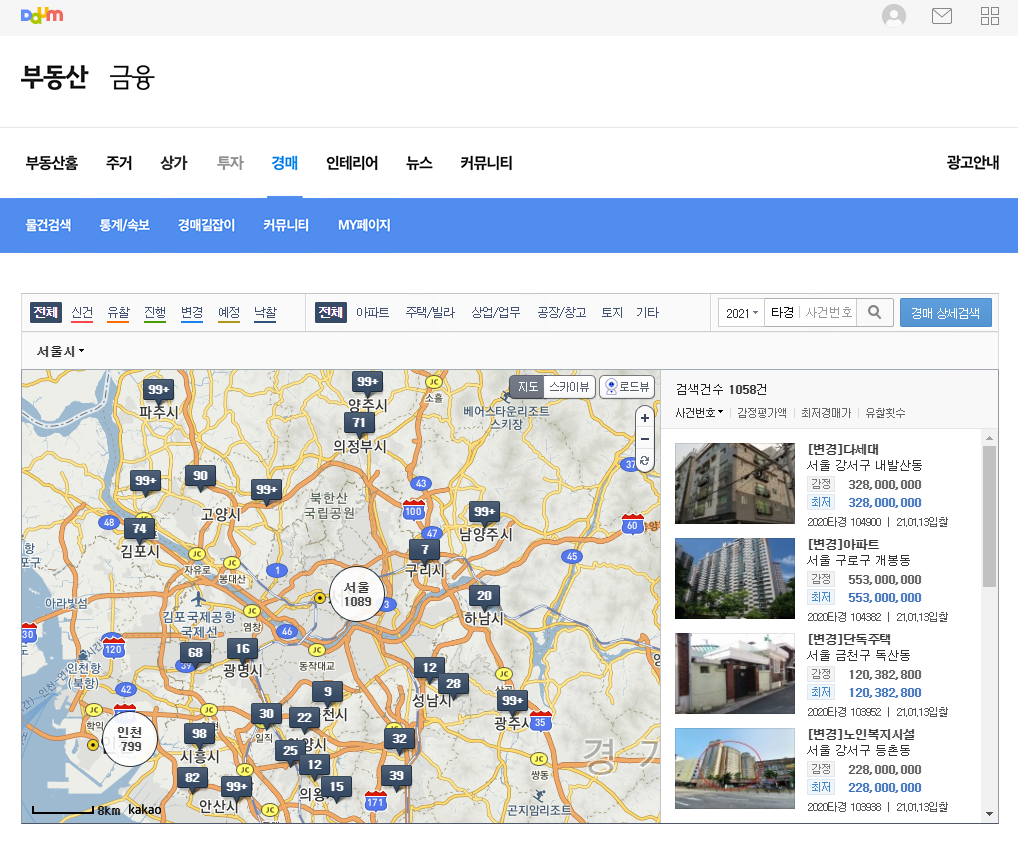Filter status by 전체 (all statuses)

tap(45, 312)
